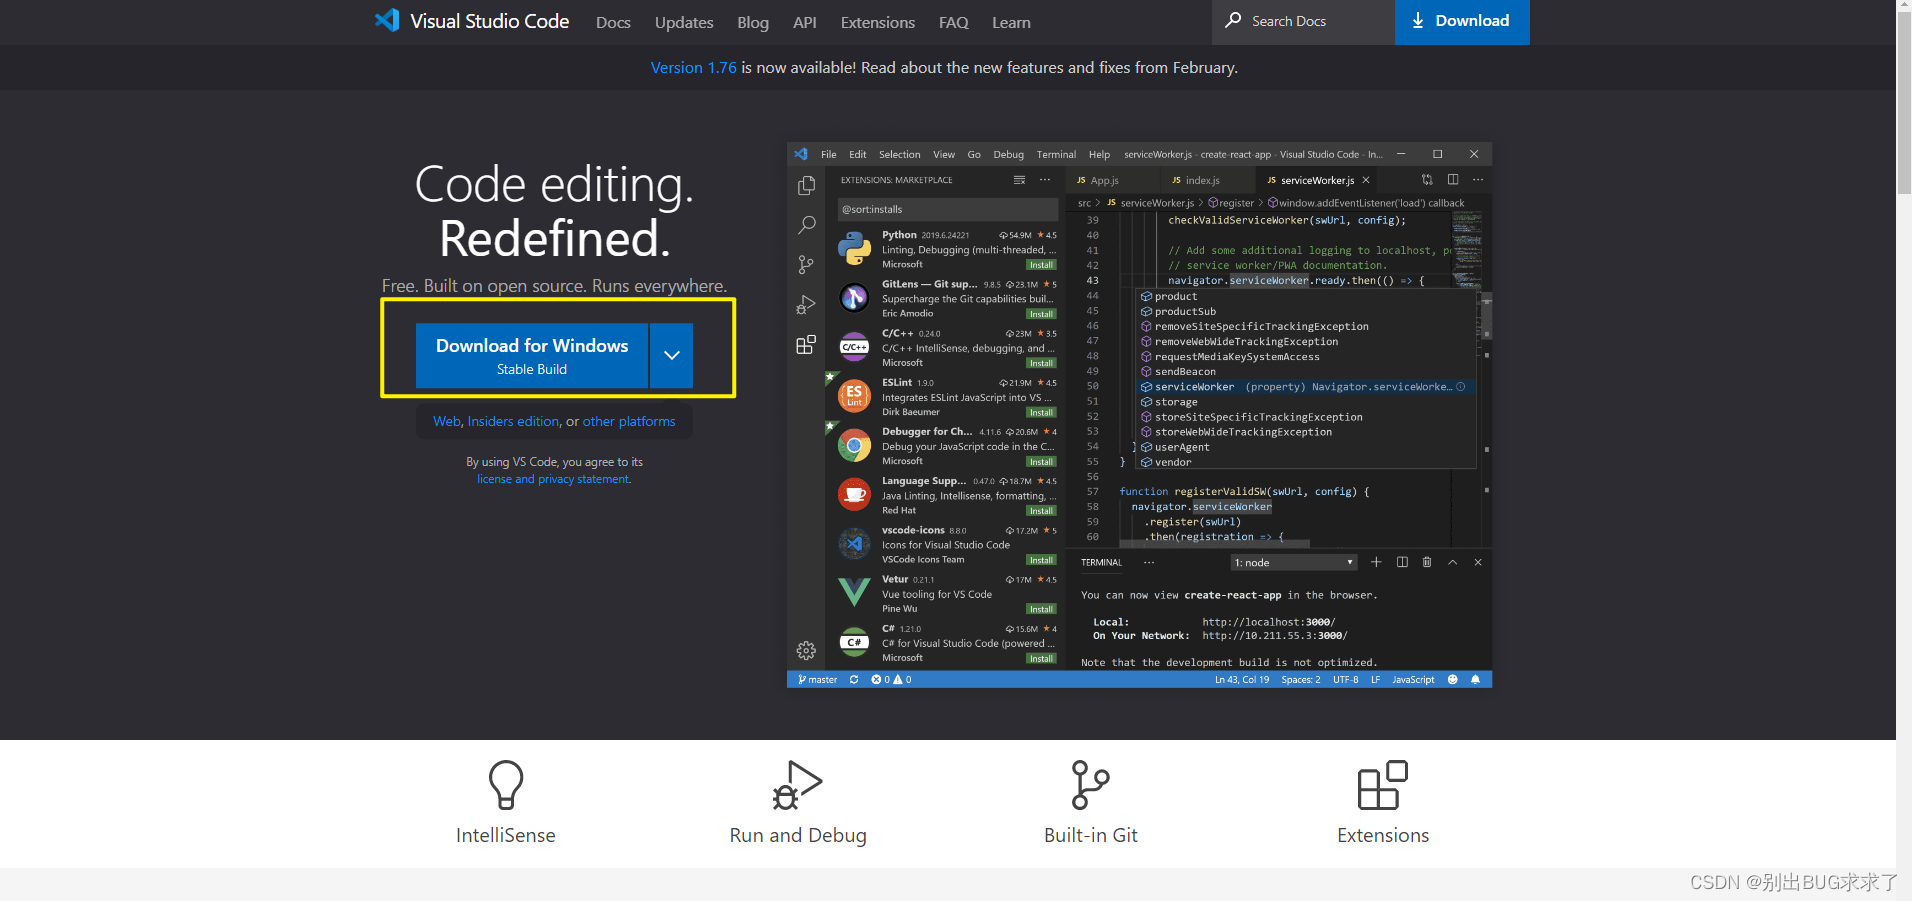Open the license and privacy statement link

click(553, 479)
